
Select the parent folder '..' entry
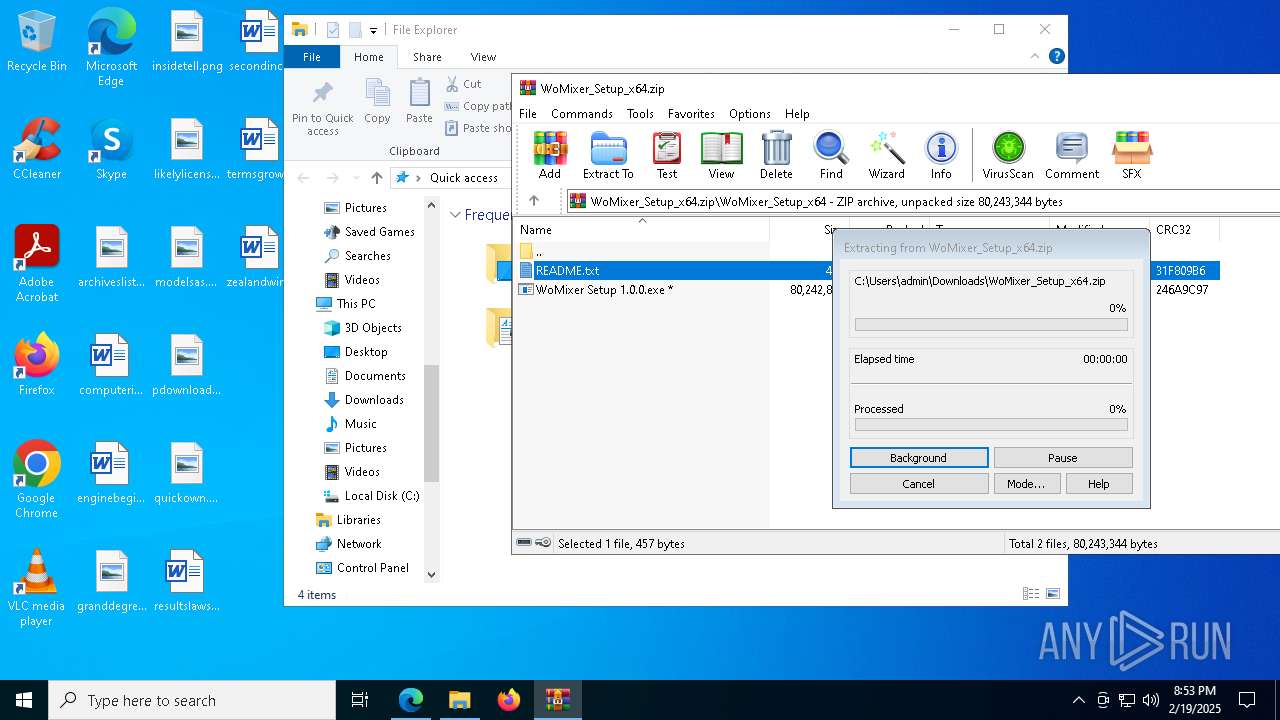pos(533,251)
